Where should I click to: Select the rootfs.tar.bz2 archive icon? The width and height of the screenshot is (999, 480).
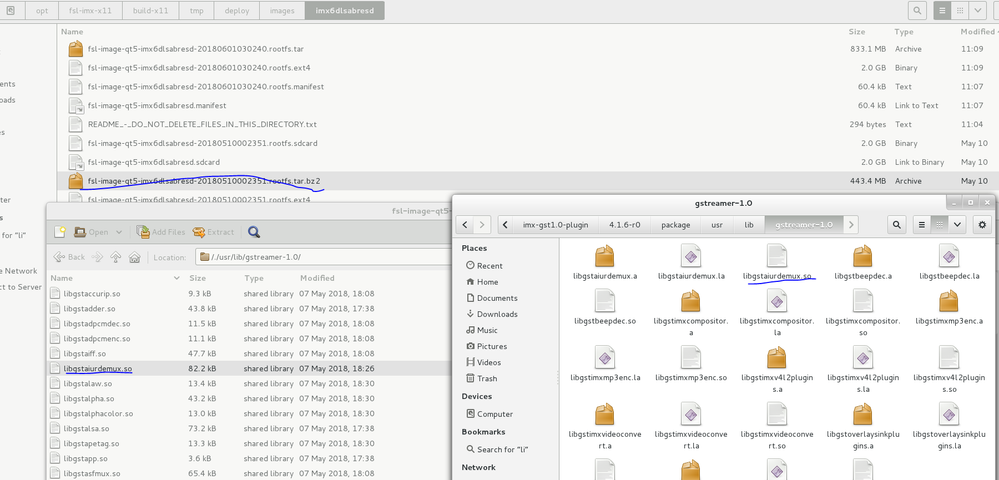pyautogui.click(x=76, y=181)
